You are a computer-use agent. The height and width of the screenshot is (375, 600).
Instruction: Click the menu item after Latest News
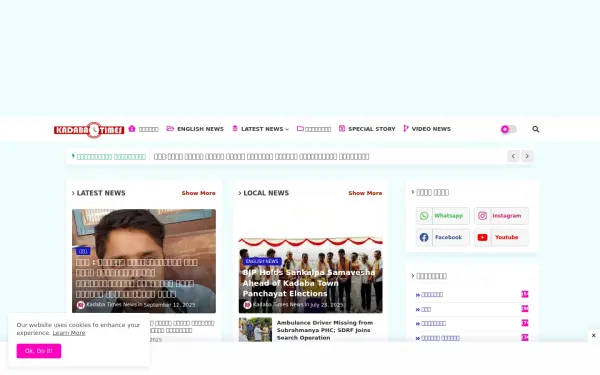314,129
